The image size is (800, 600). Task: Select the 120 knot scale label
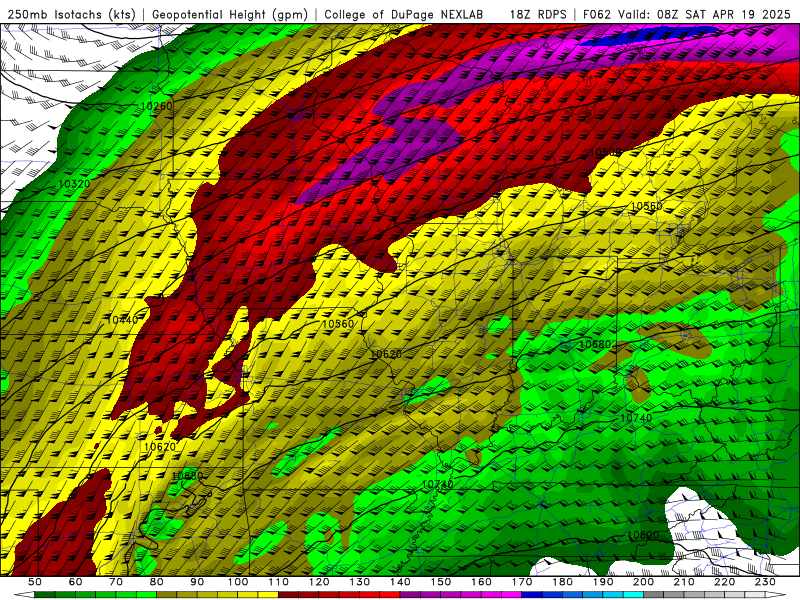point(319,582)
